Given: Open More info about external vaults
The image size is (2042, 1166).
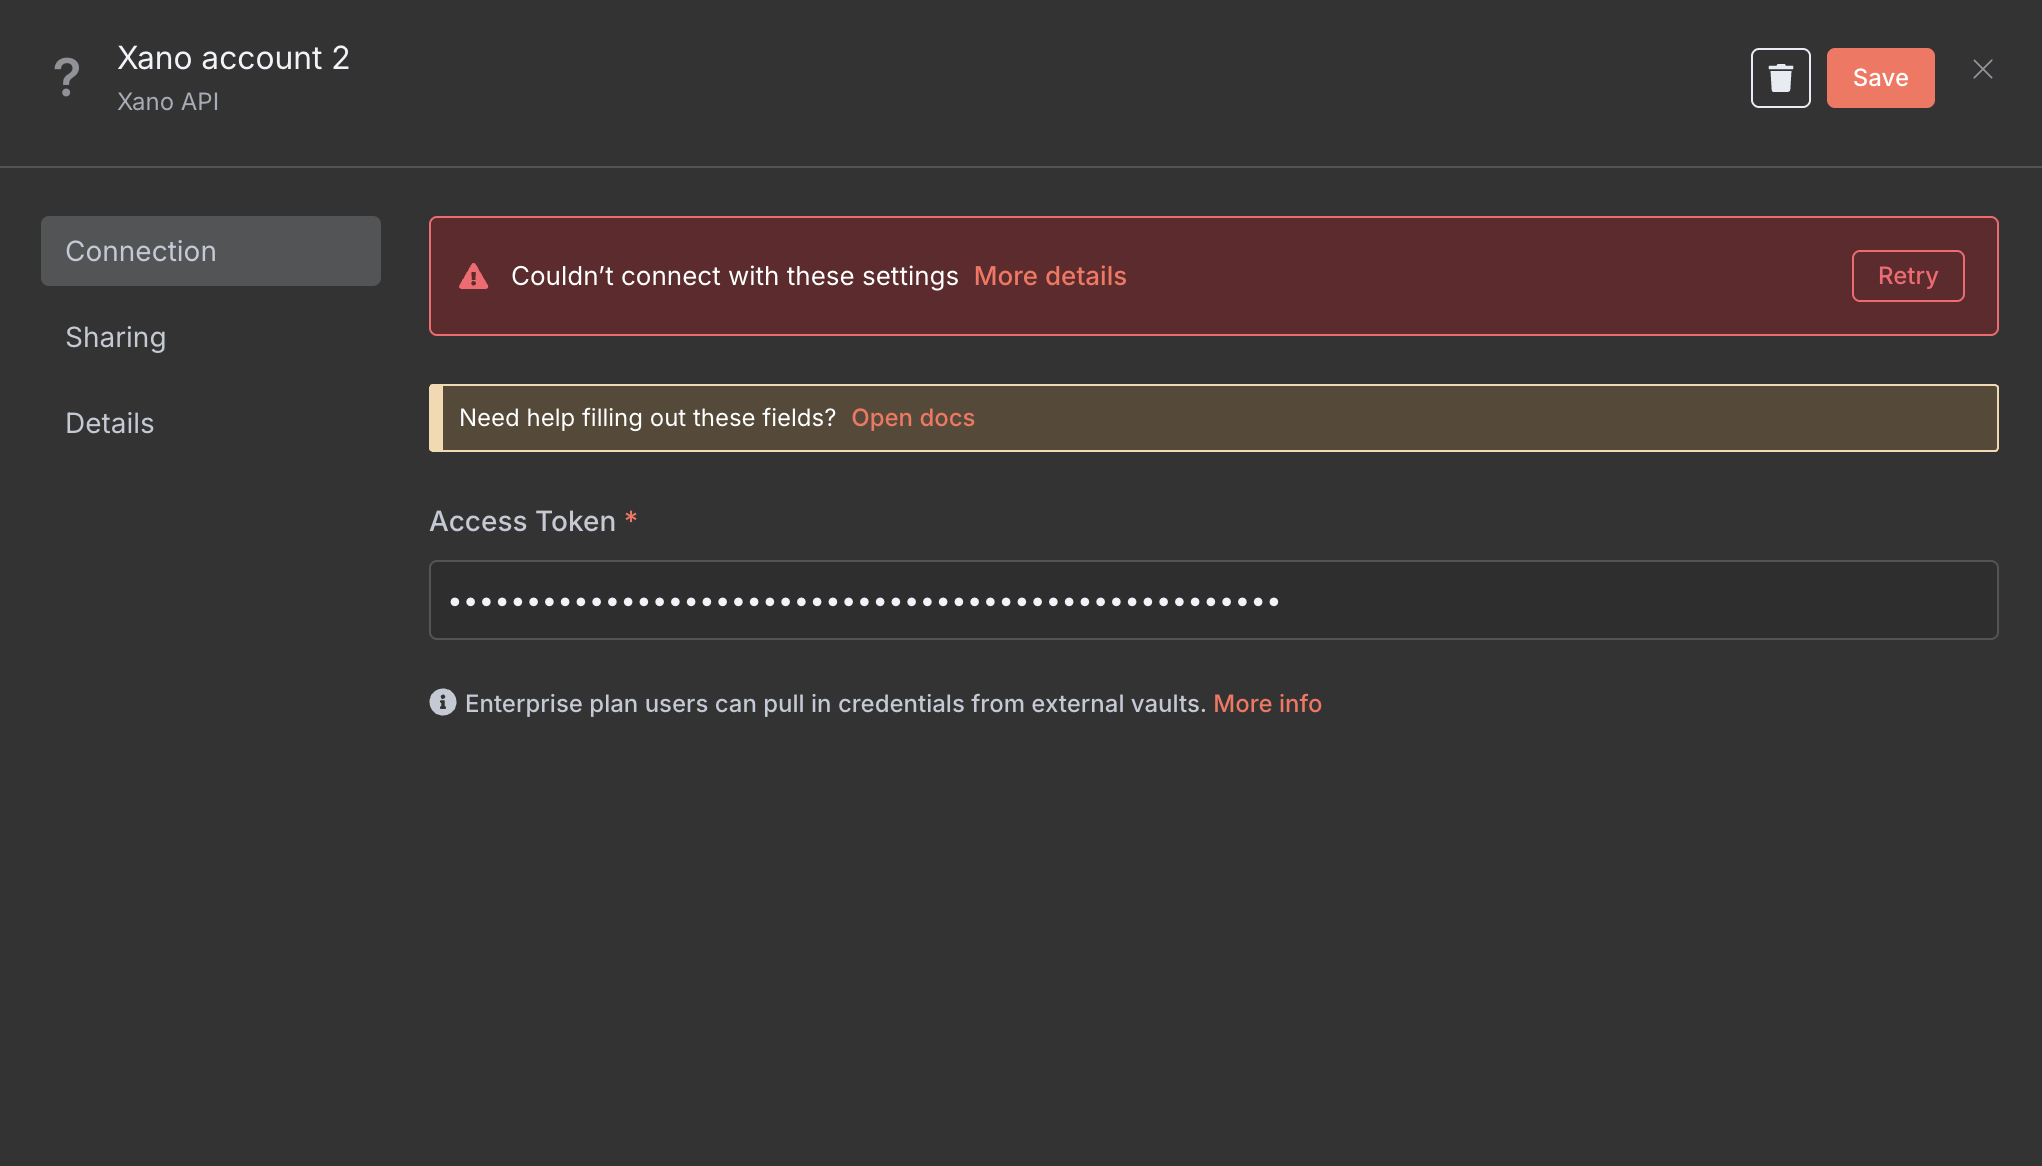Looking at the screenshot, I should 1267,704.
